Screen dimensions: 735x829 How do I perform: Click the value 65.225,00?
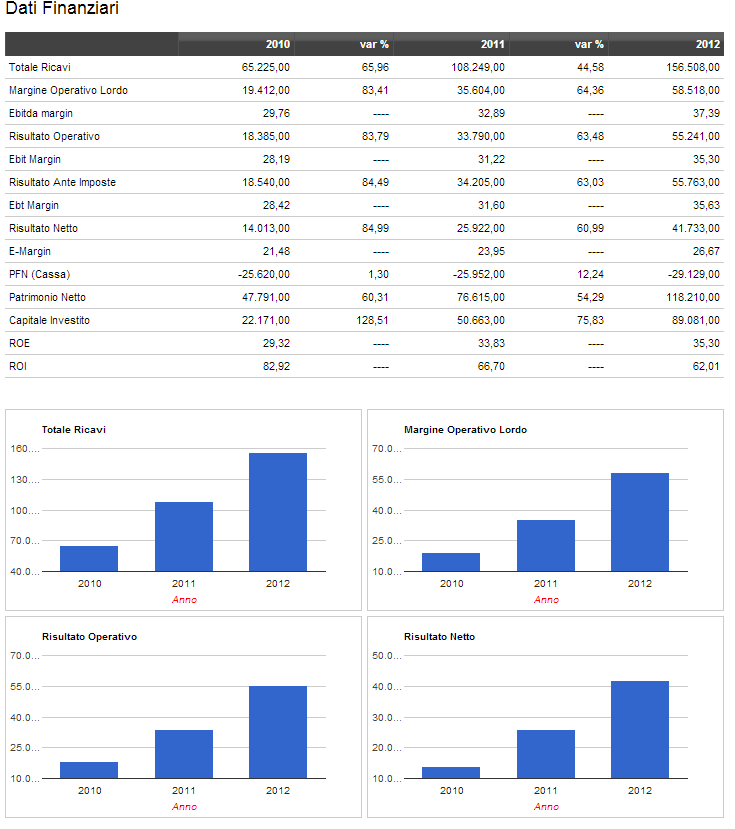tap(266, 67)
